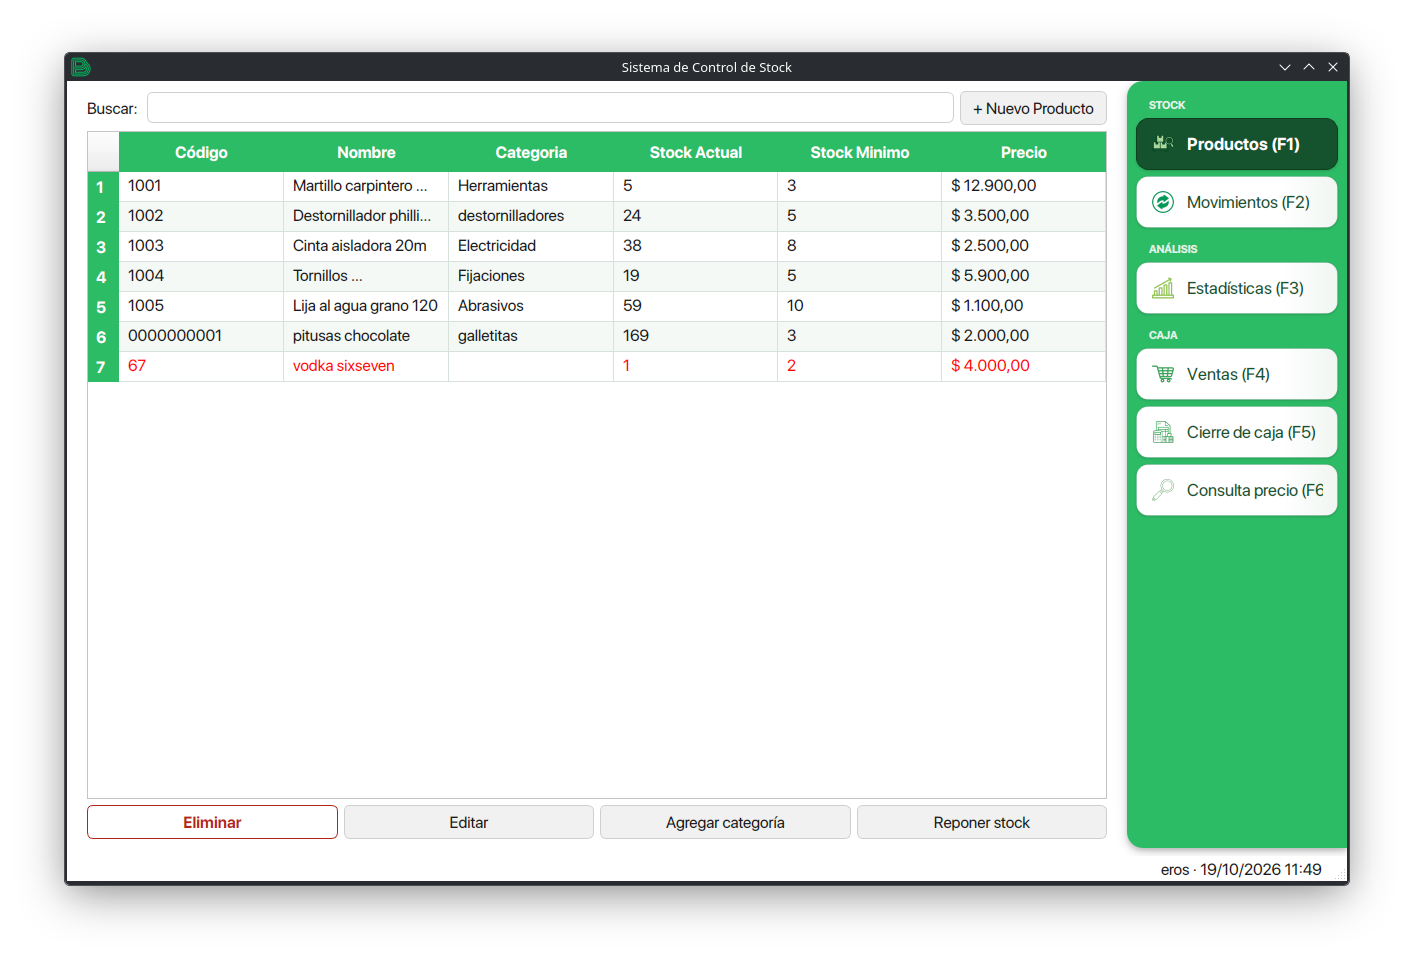Screen dimensions: 1414x962
Task: Select the 'galletitas' category cell
Action: tap(531, 336)
